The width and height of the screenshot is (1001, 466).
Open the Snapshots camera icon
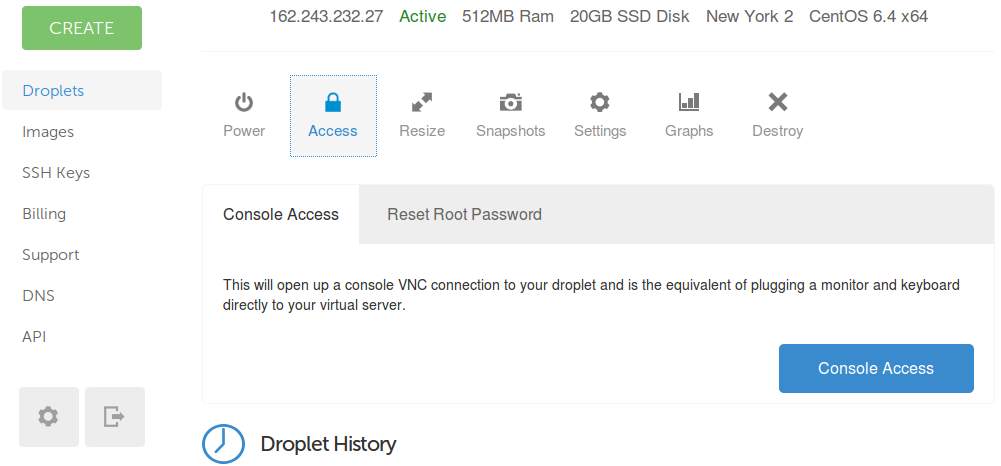[x=510, y=102]
